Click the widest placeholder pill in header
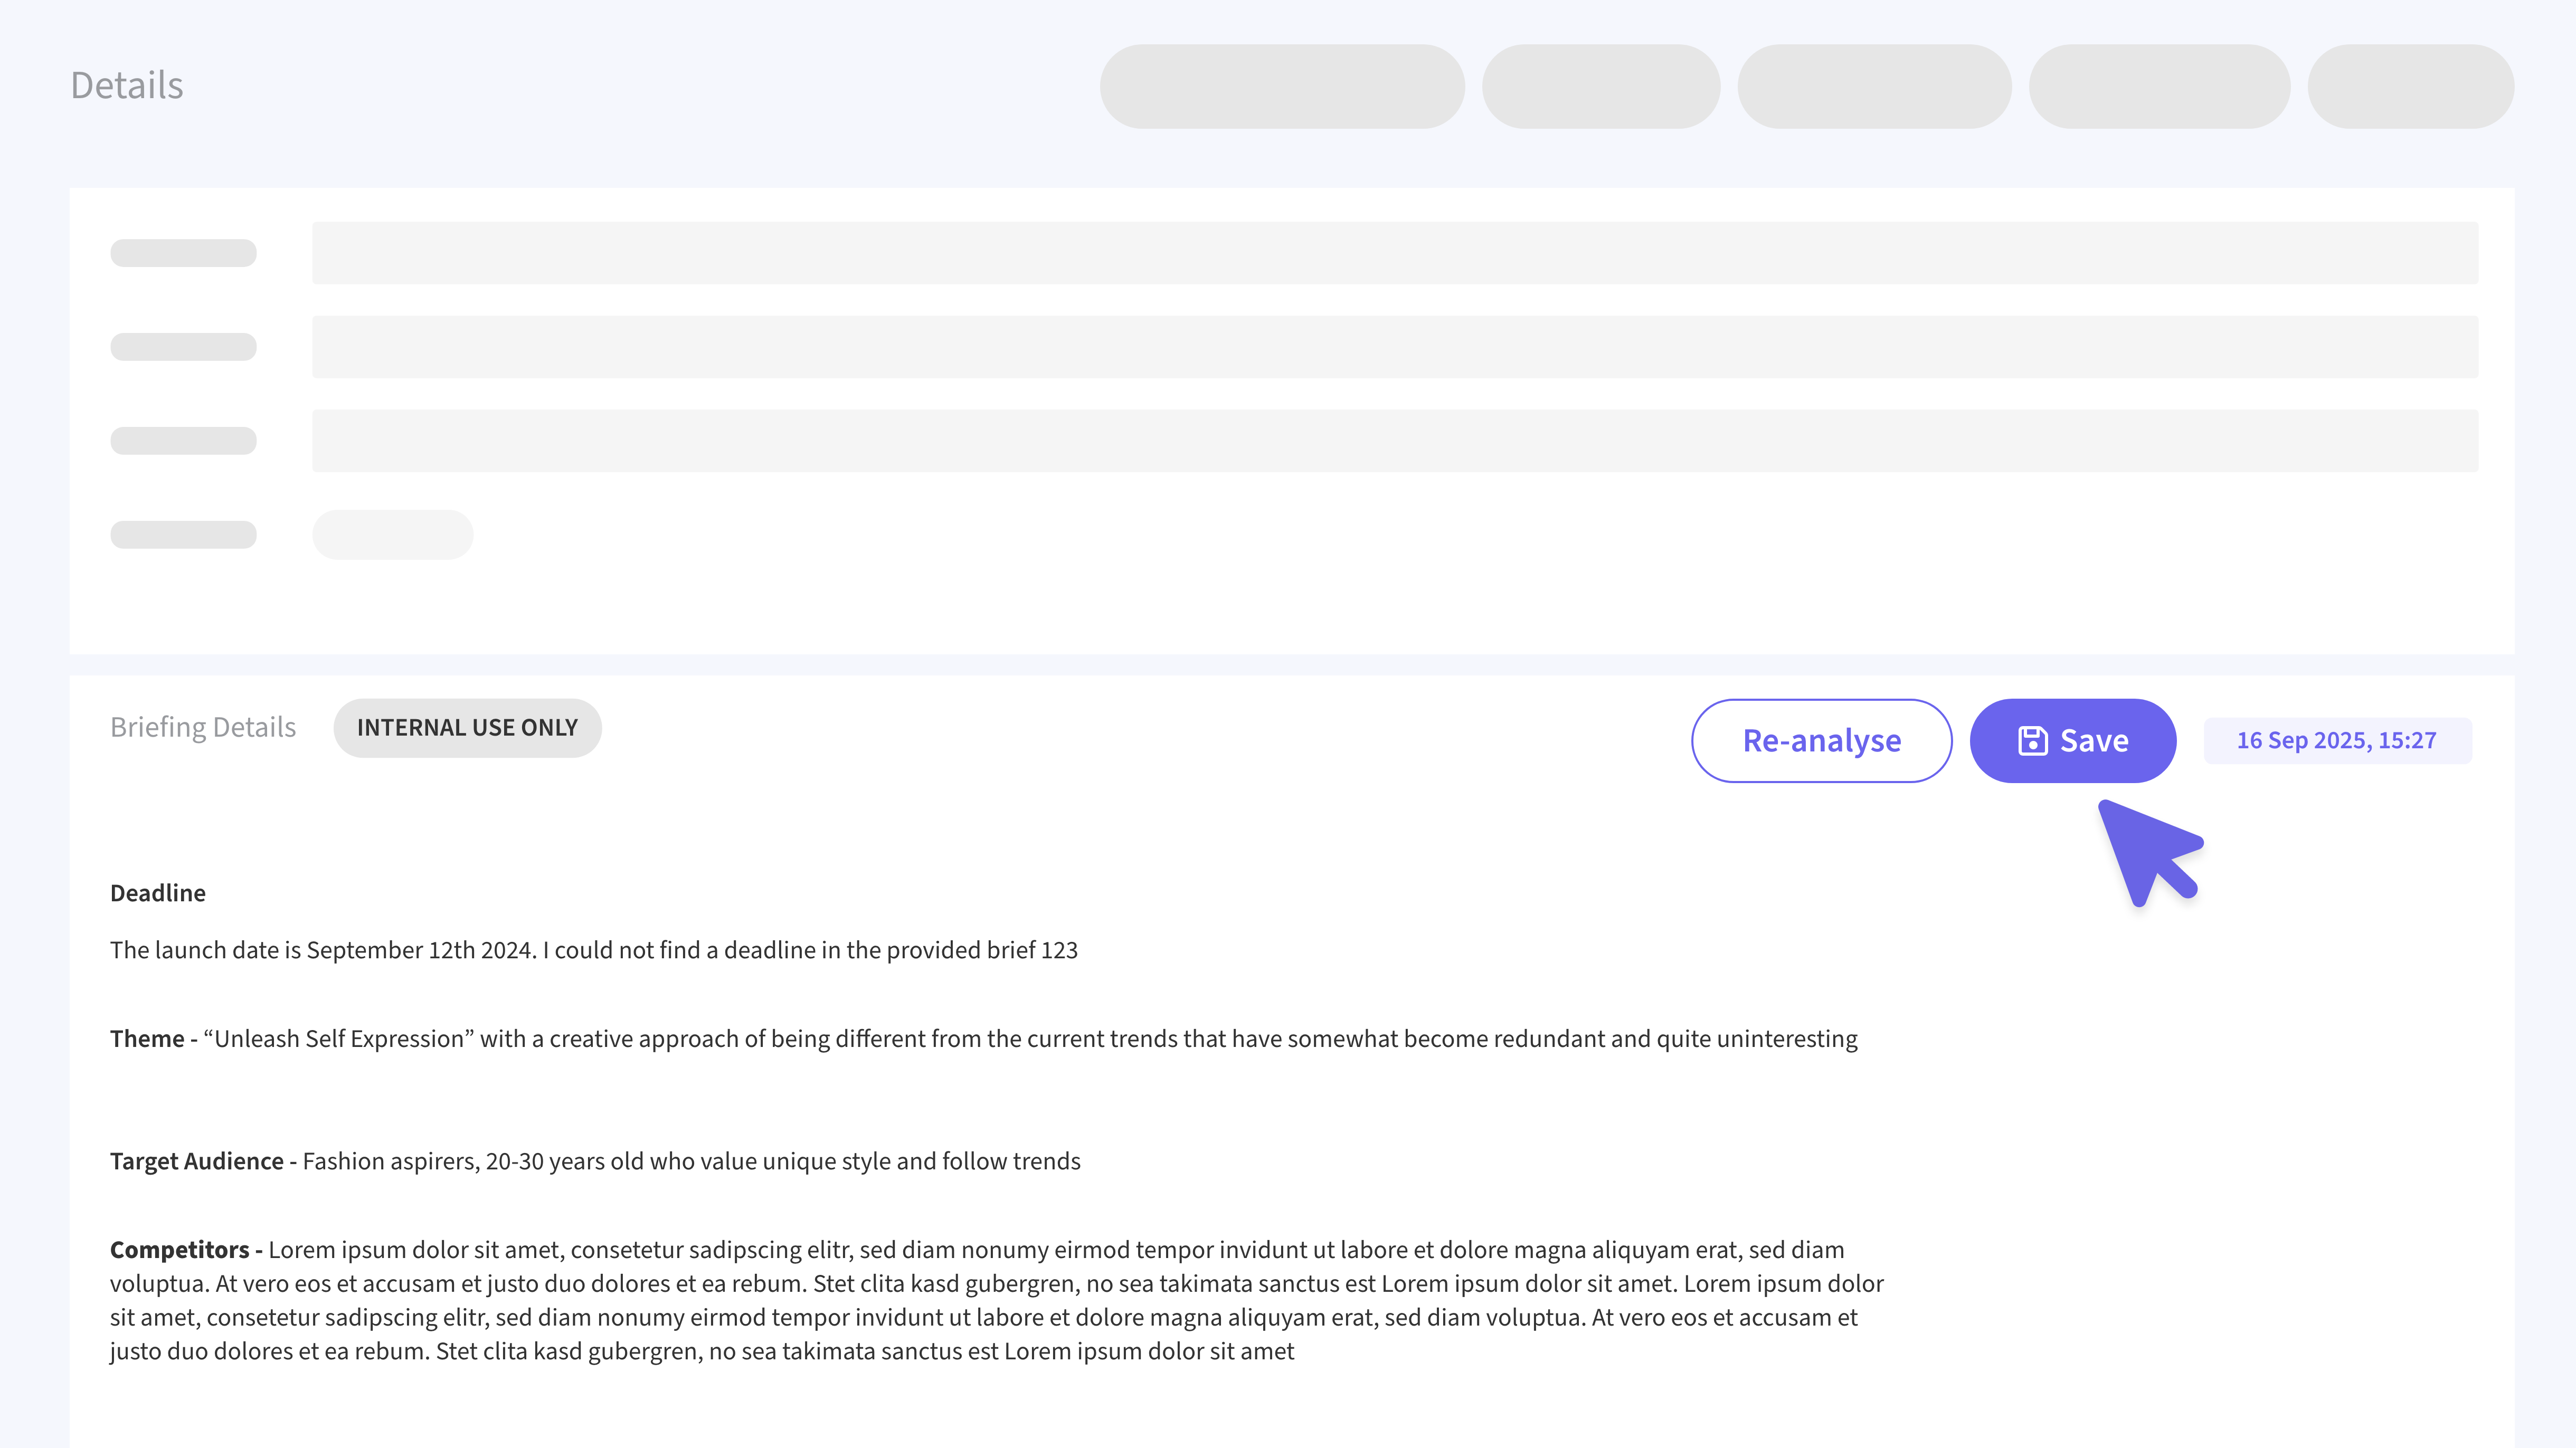The width and height of the screenshot is (2576, 1448). pos(1282,86)
